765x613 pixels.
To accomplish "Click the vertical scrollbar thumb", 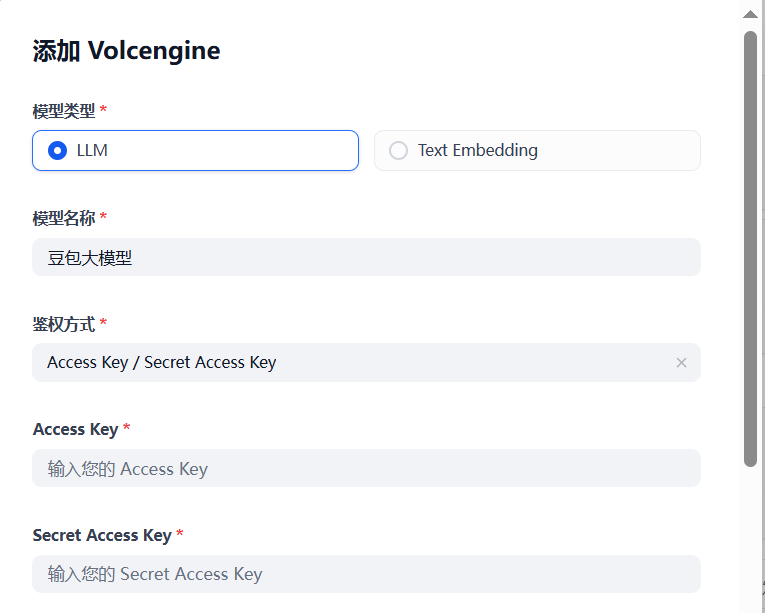I will [750, 248].
